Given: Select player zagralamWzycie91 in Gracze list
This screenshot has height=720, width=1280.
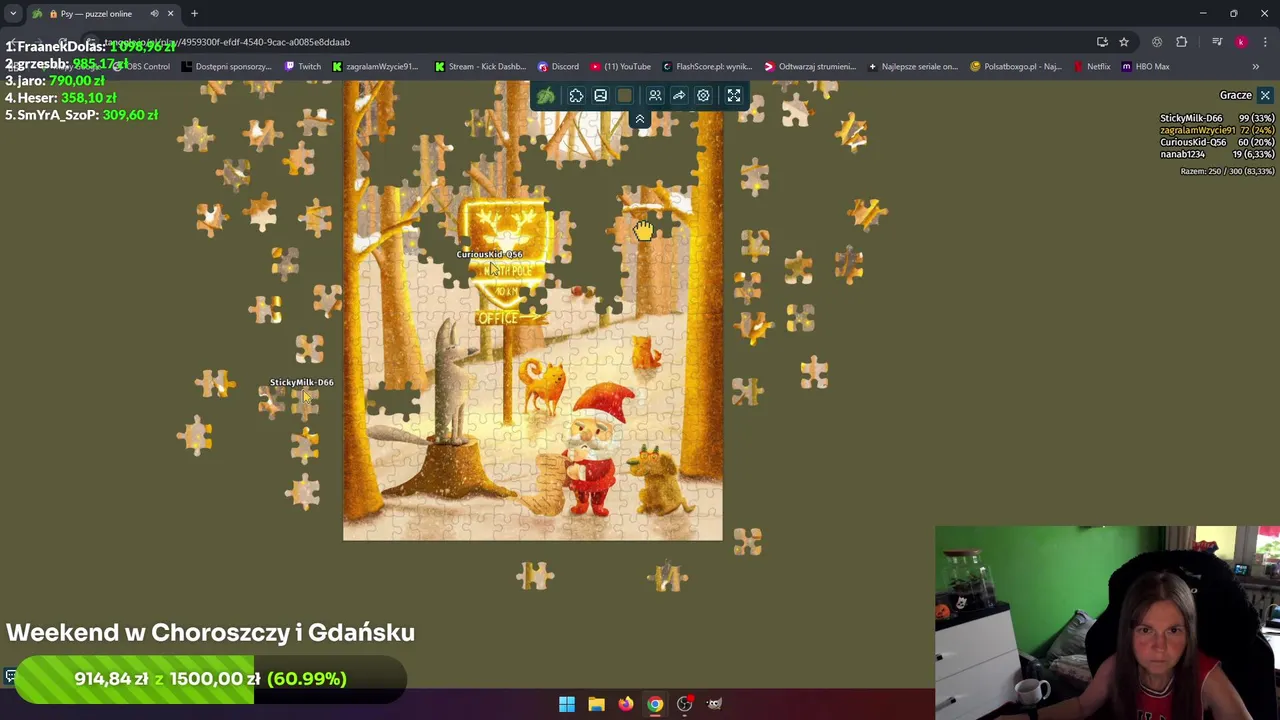Looking at the screenshot, I should pos(1217,130).
